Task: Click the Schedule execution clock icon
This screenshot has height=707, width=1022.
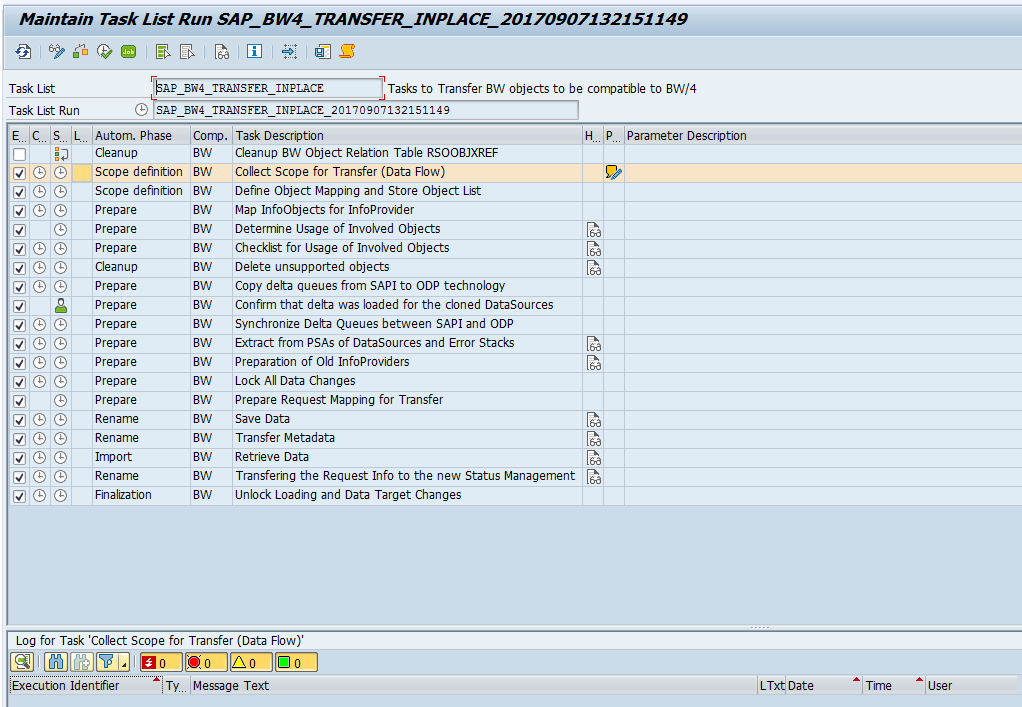Action: tap(103, 53)
